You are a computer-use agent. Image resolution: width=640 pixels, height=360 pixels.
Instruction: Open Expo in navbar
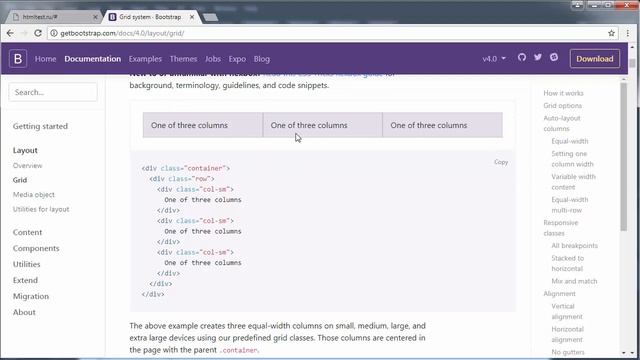[237, 59]
